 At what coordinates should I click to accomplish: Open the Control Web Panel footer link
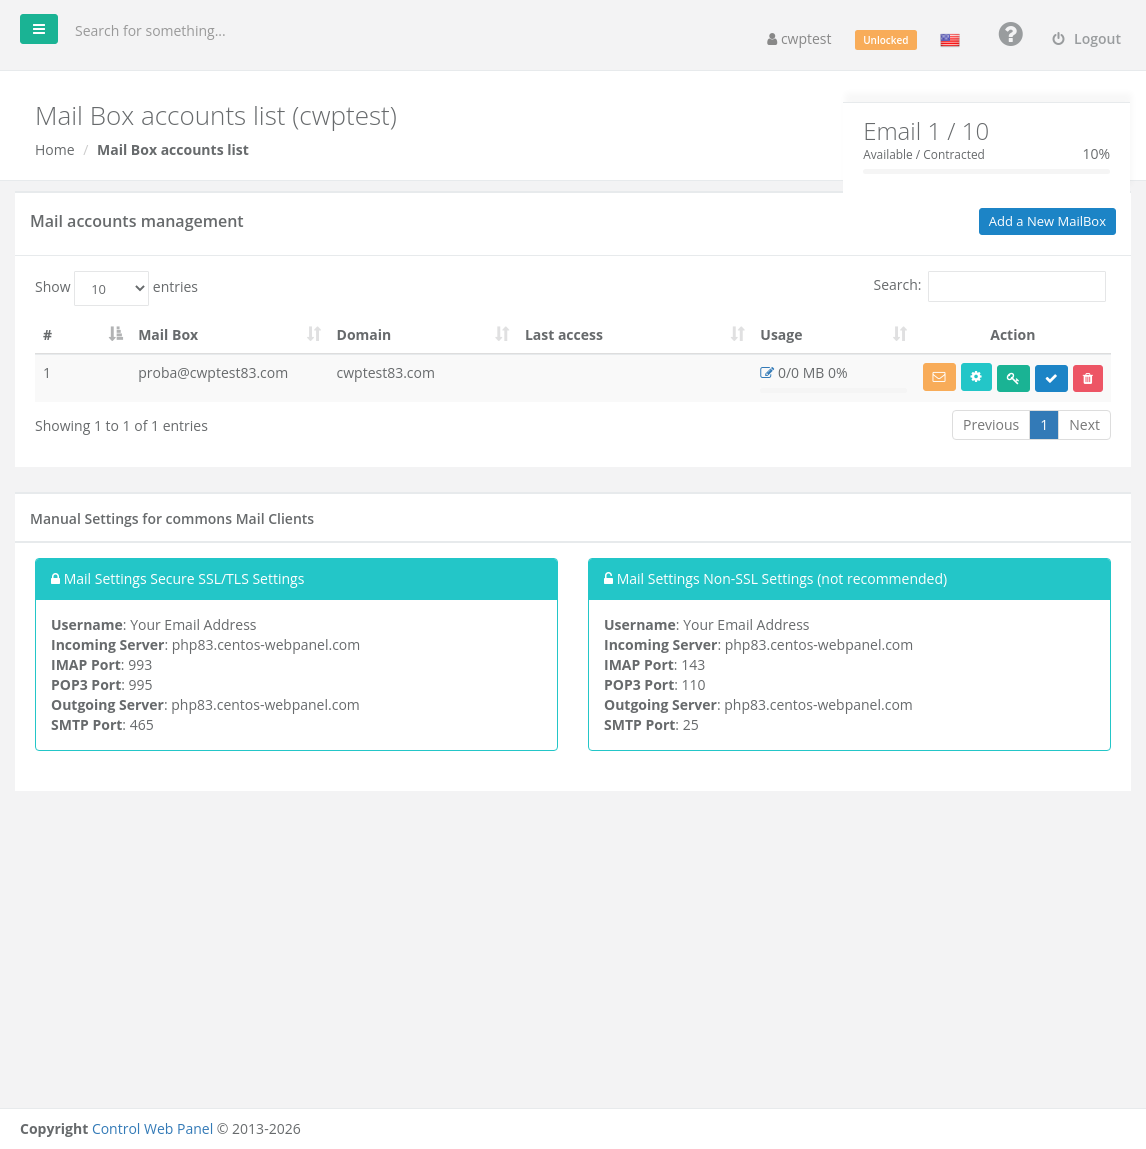coord(152,1128)
